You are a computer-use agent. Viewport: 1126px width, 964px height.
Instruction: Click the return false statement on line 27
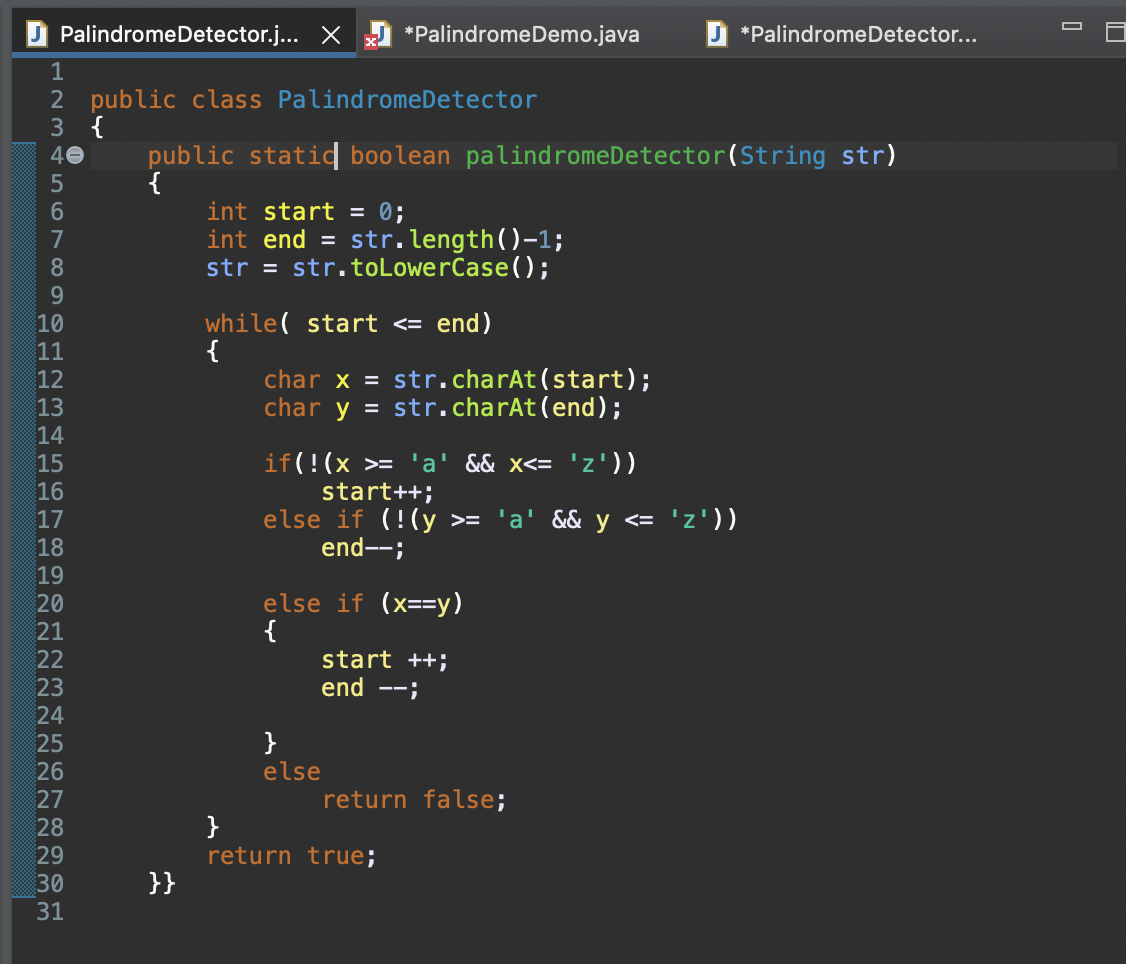[412, 799]
